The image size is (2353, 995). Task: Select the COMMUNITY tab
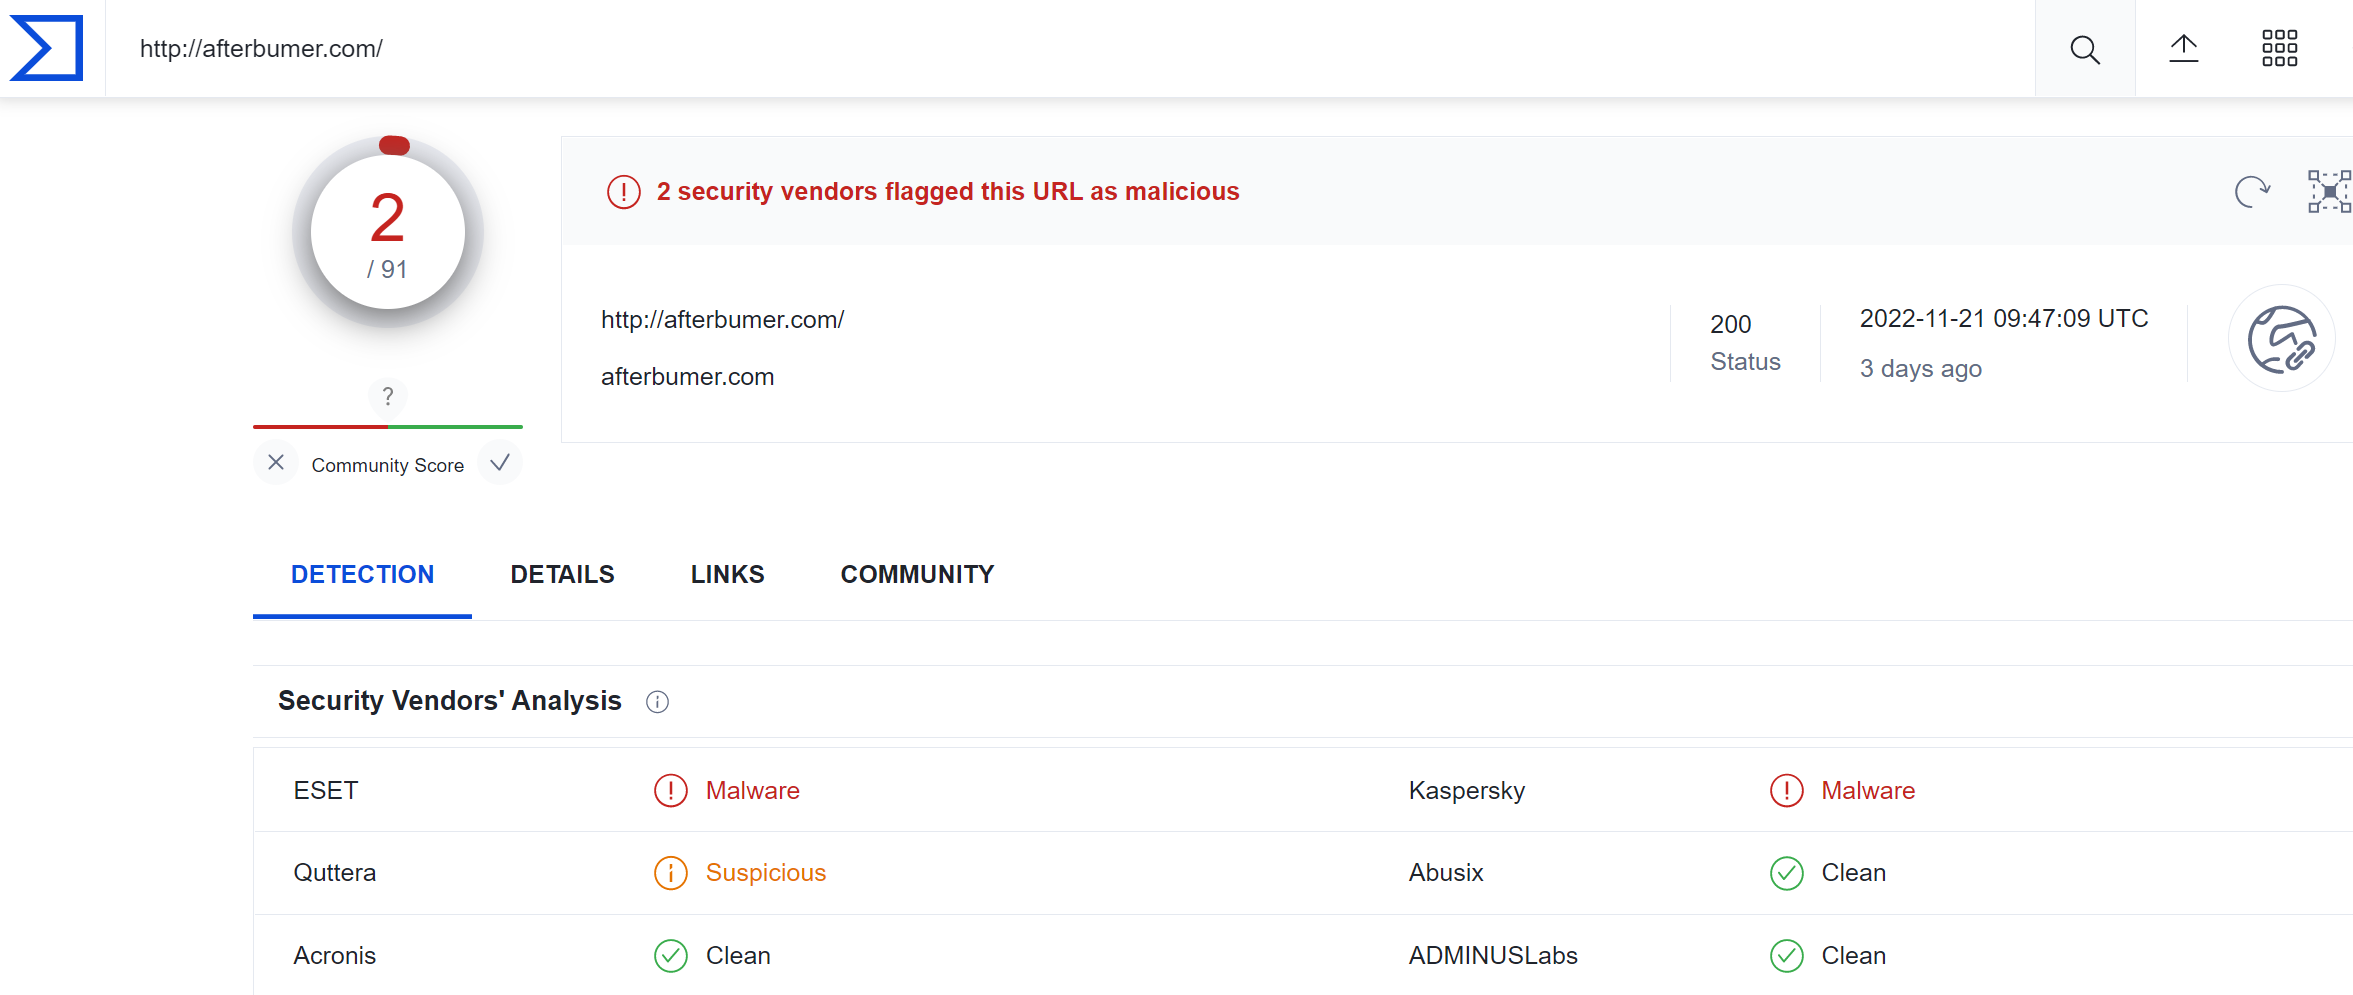pyautogui.click(x=917, y=575)
